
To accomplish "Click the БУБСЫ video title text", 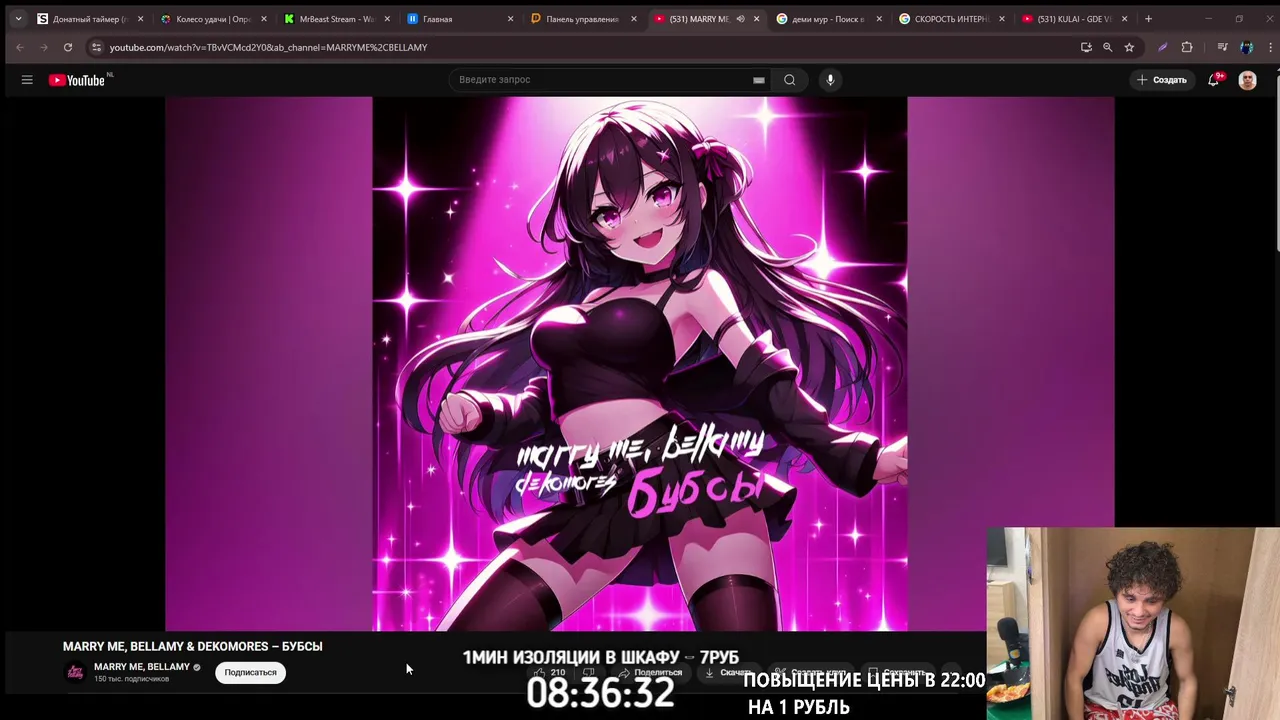I will (193, 647).
